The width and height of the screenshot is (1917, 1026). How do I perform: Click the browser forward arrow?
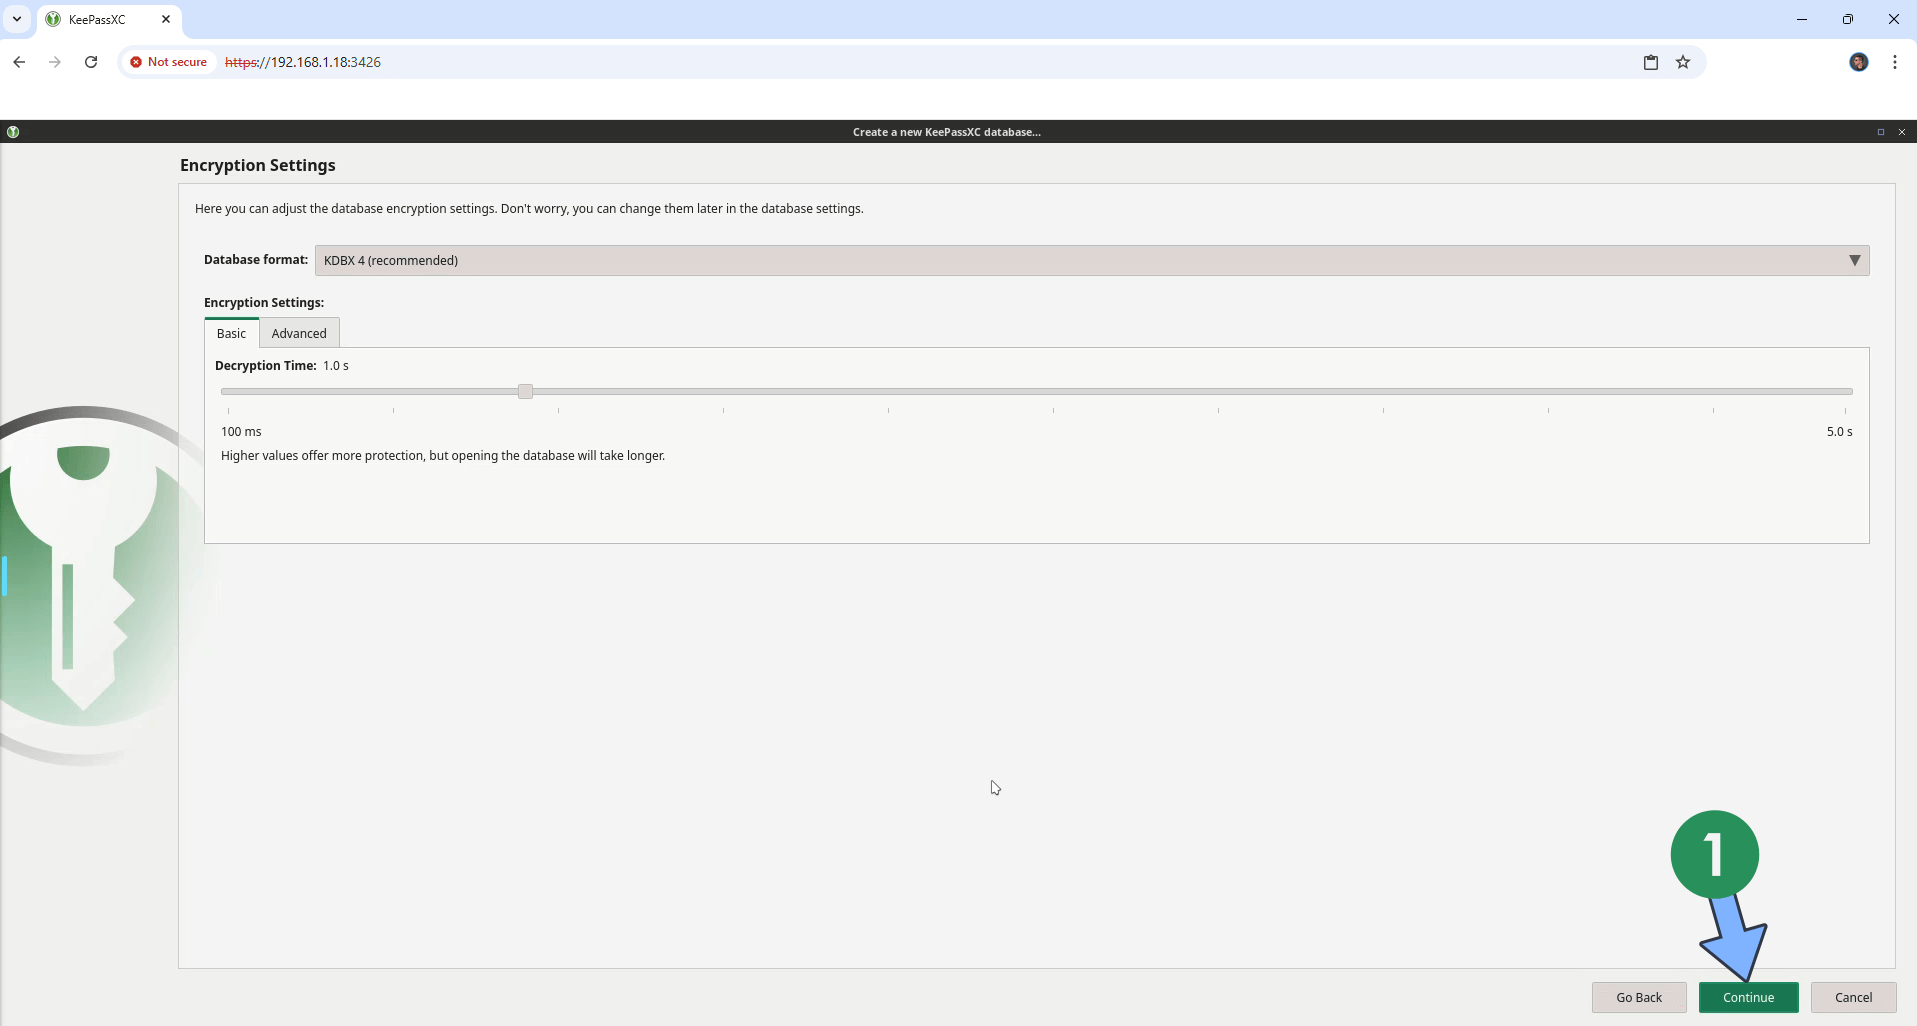coord(55,62)
